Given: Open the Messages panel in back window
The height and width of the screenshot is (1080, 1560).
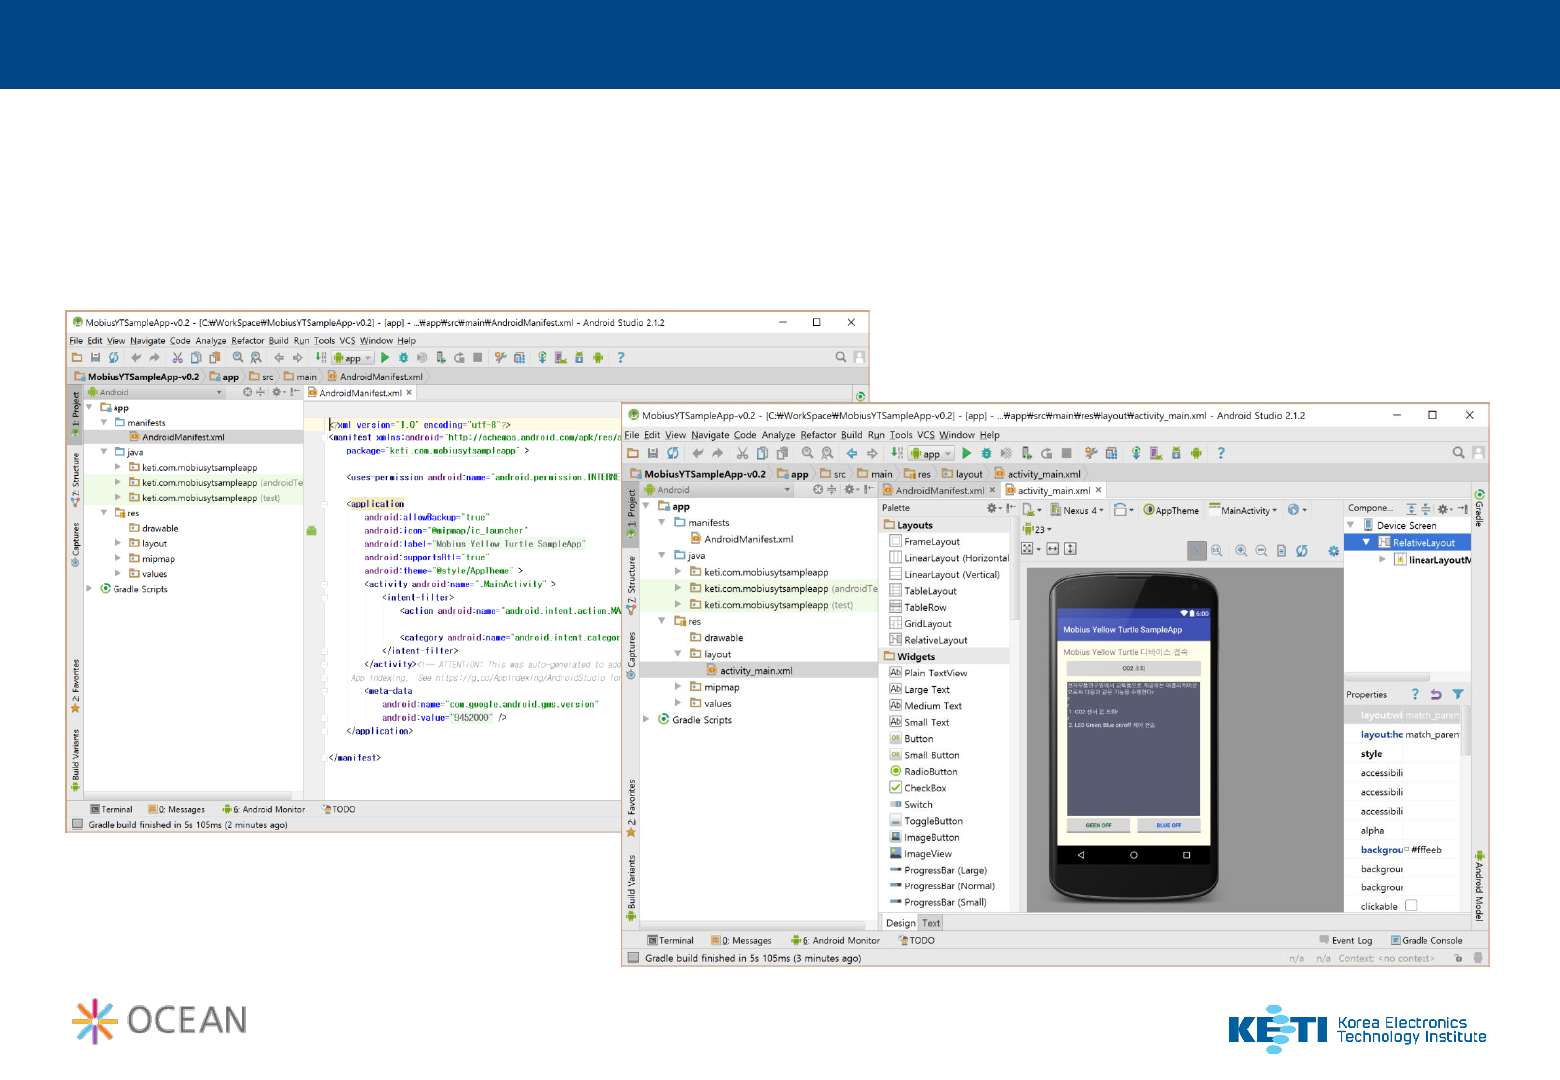Looking at the screenshot, I should point(177,810).
